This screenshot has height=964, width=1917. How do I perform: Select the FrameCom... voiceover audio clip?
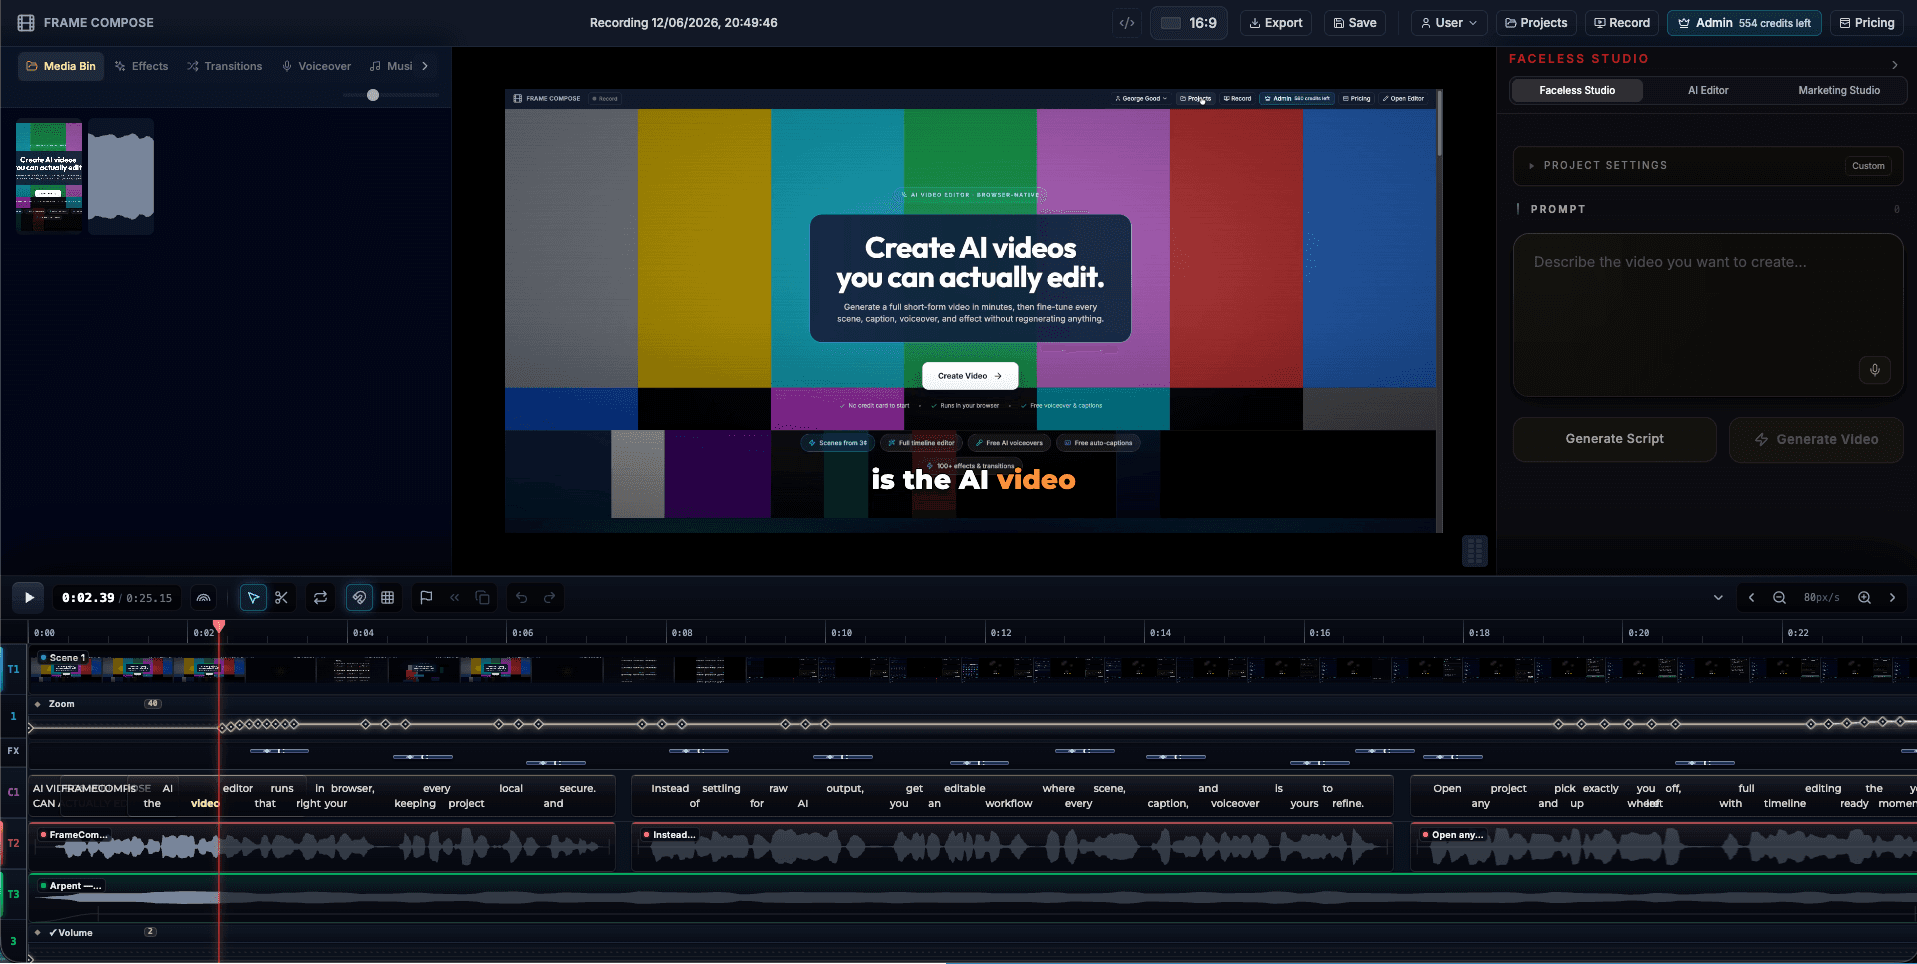pos(323,847)
